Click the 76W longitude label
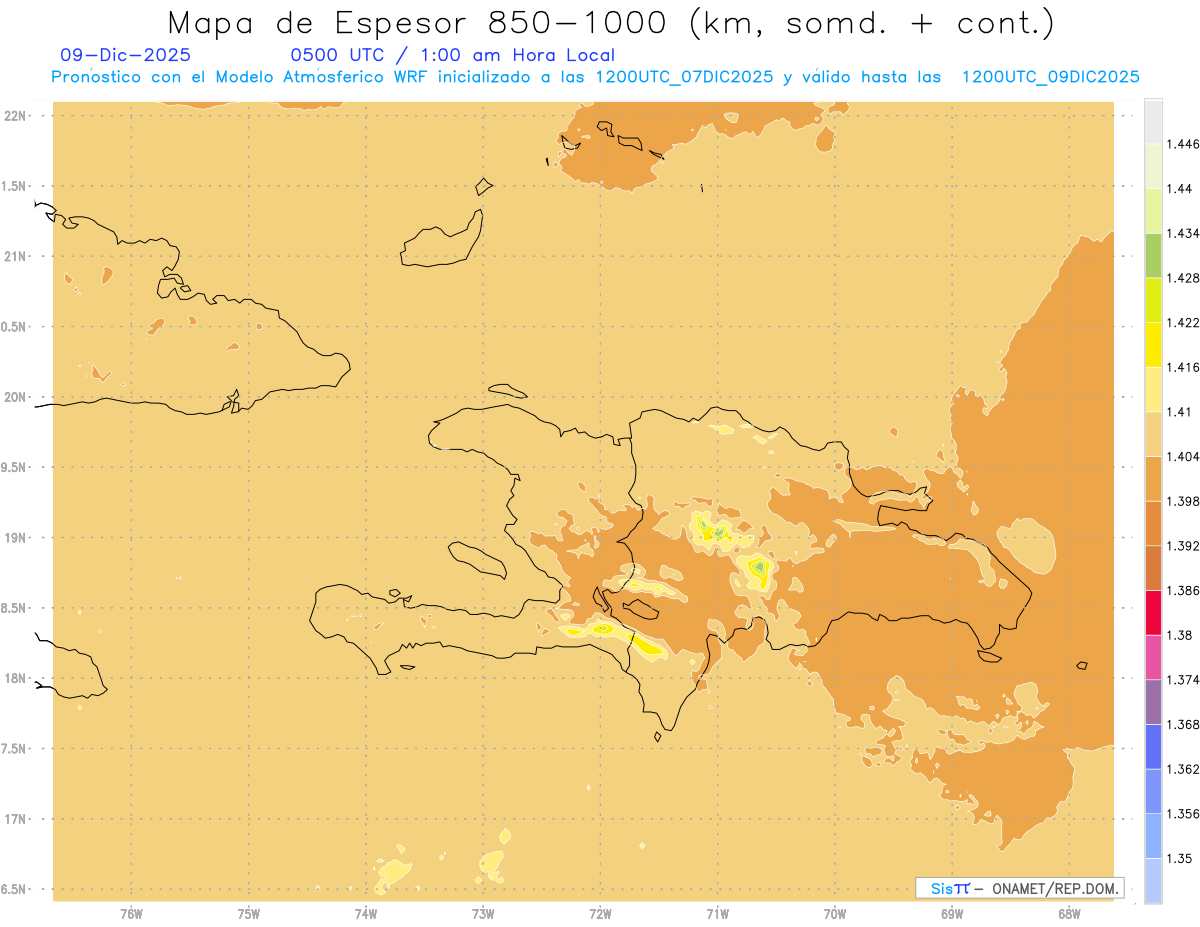 click(131, 913)
